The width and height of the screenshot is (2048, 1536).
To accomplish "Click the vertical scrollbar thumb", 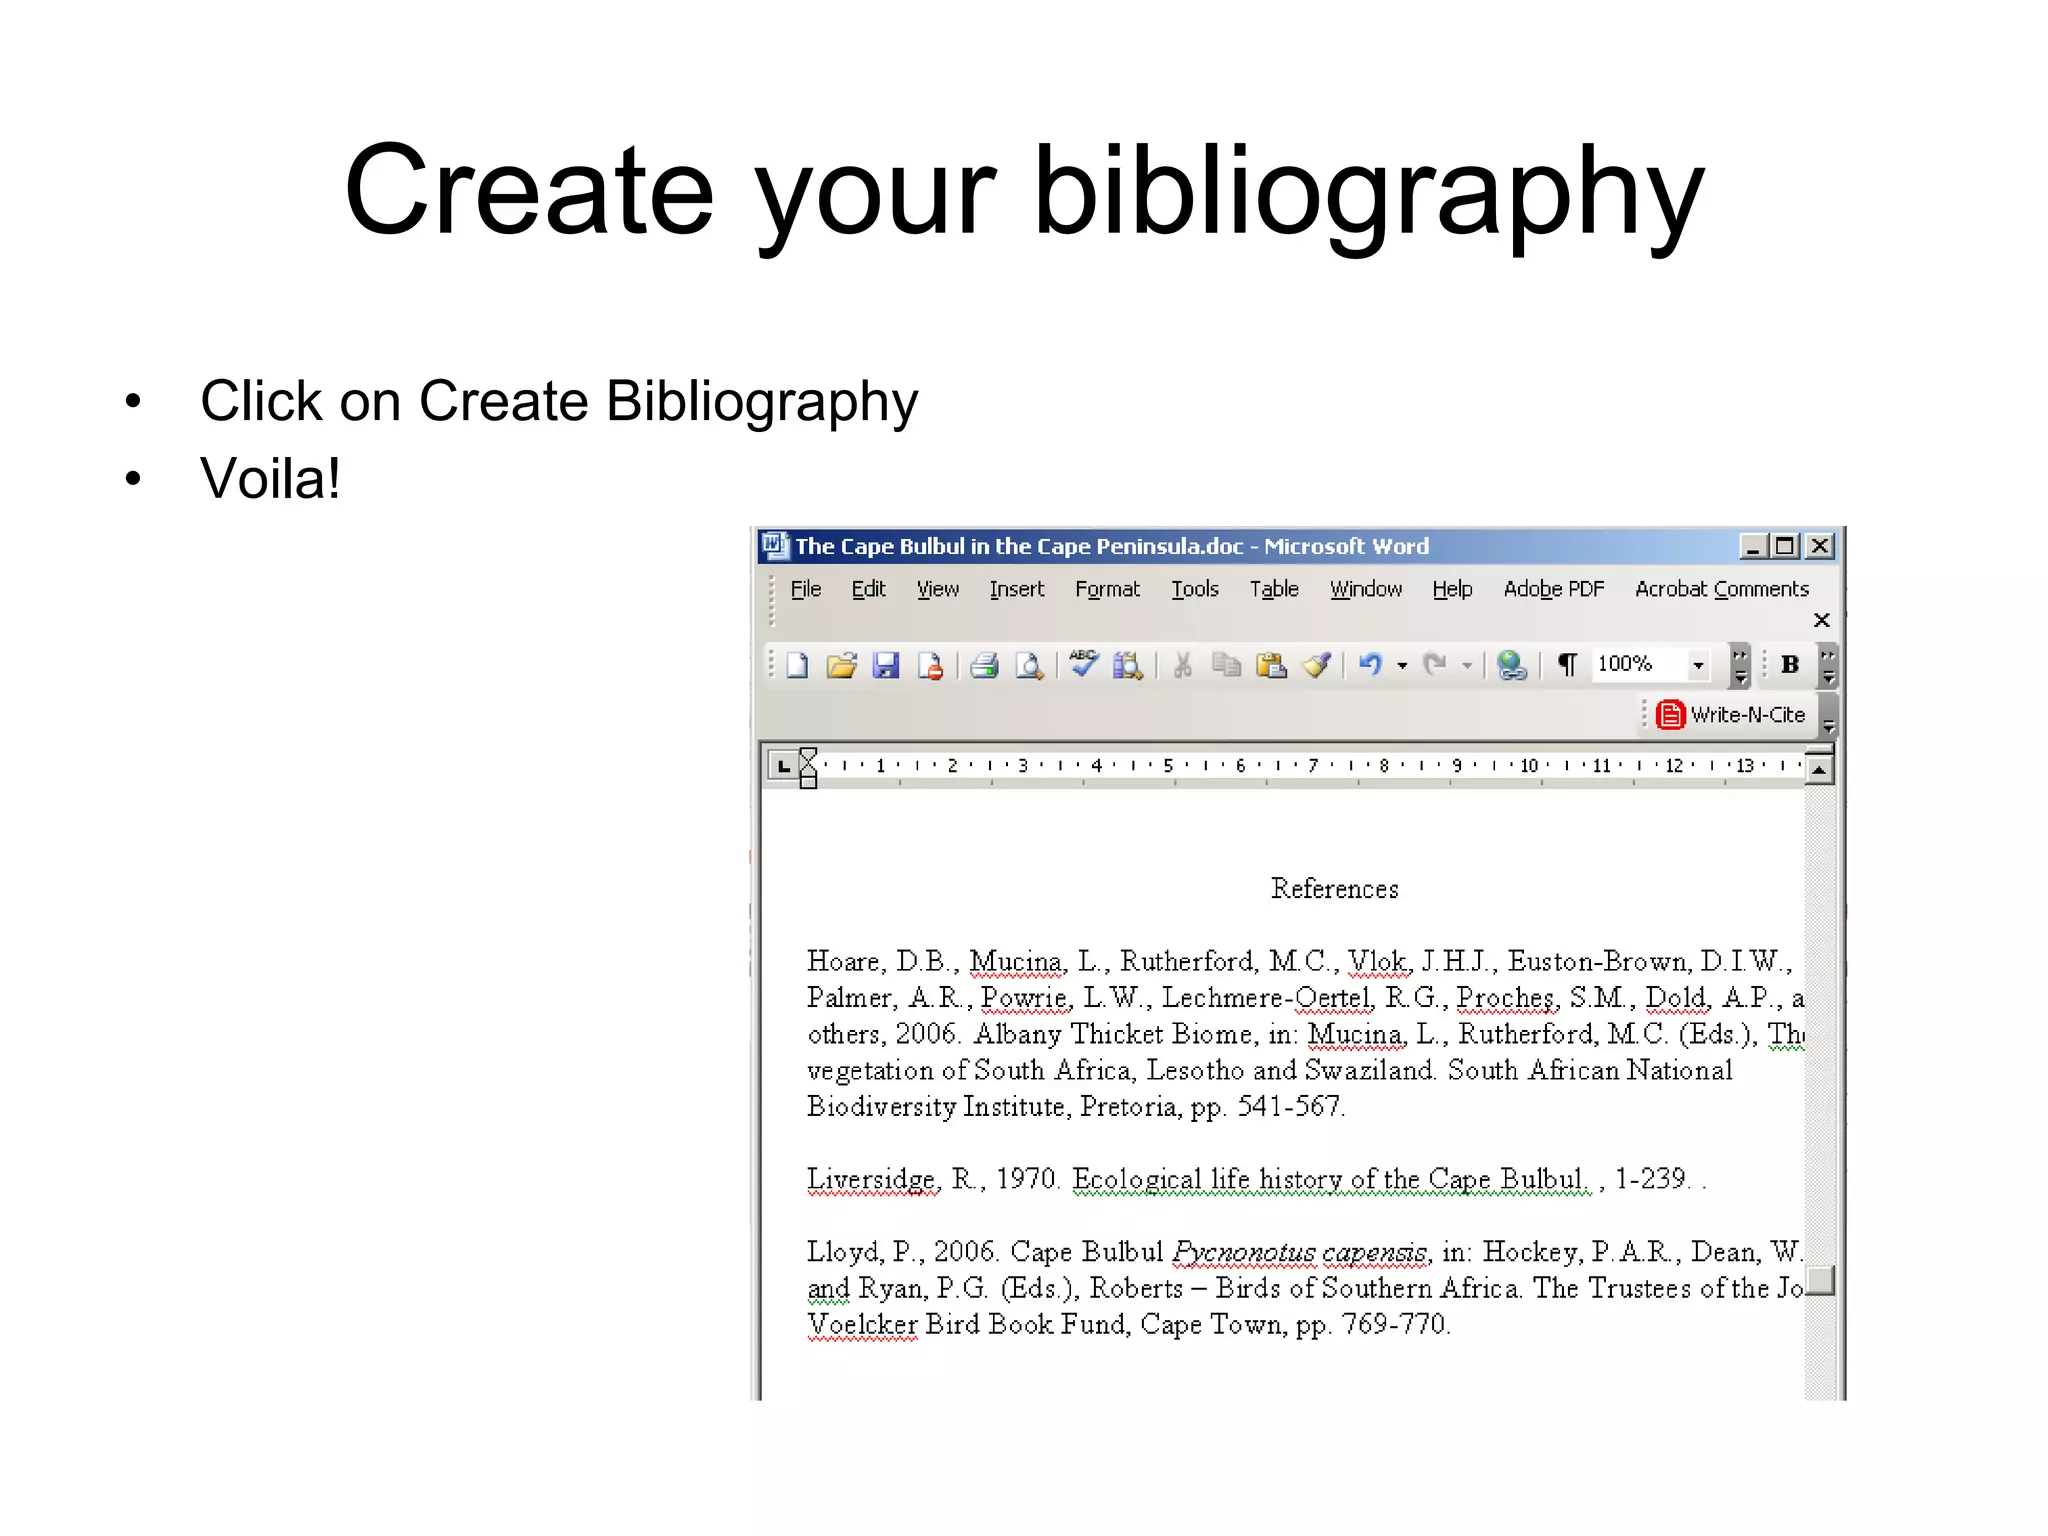I will coord(1821,1280).
